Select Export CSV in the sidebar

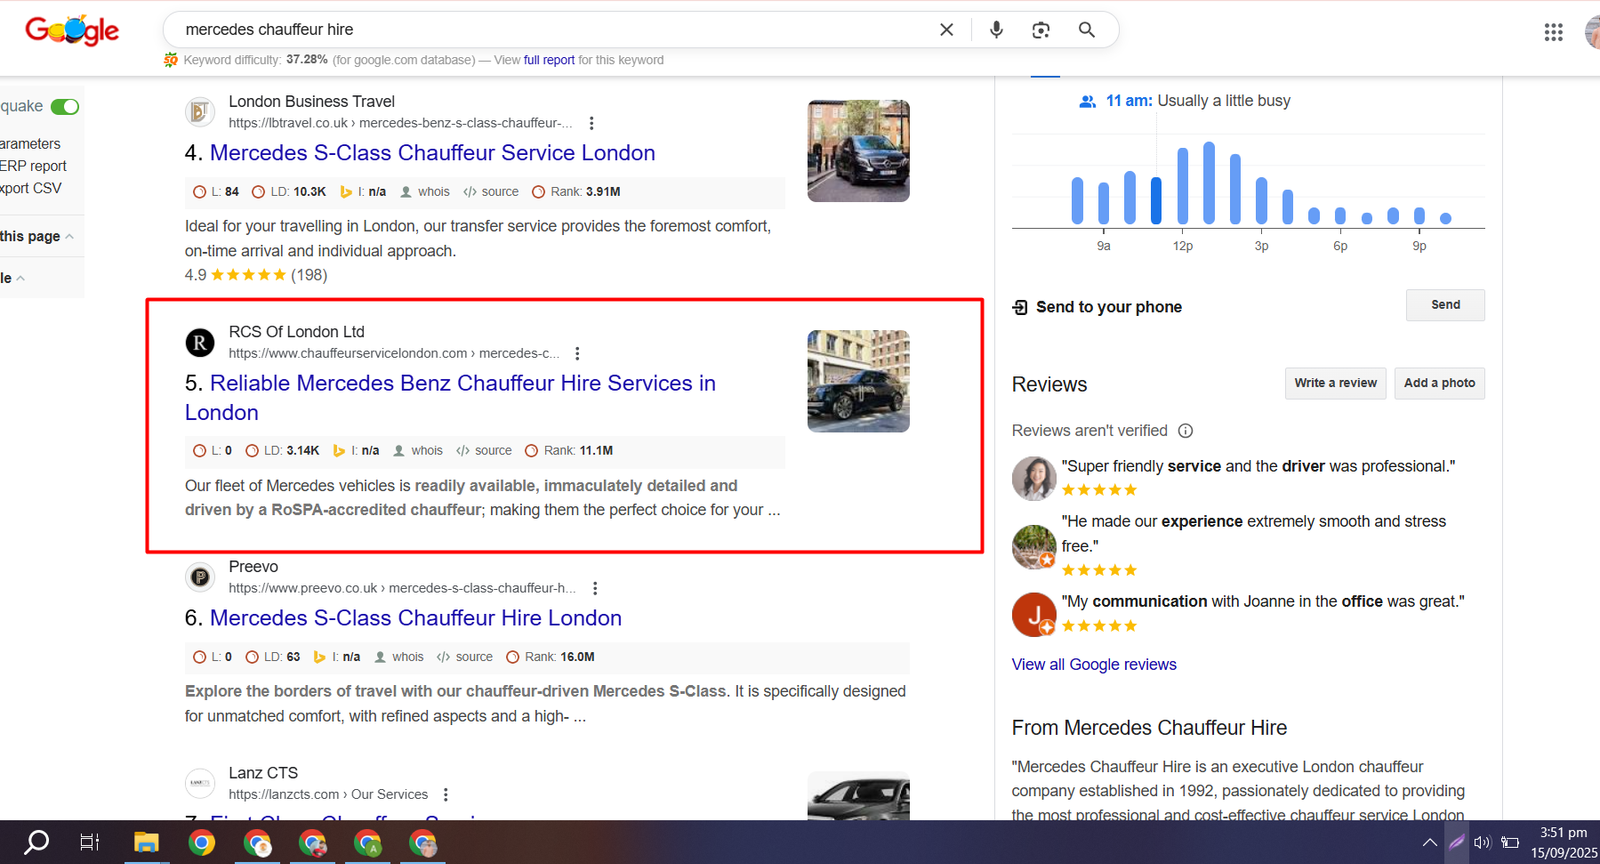(x=31, y=188)
